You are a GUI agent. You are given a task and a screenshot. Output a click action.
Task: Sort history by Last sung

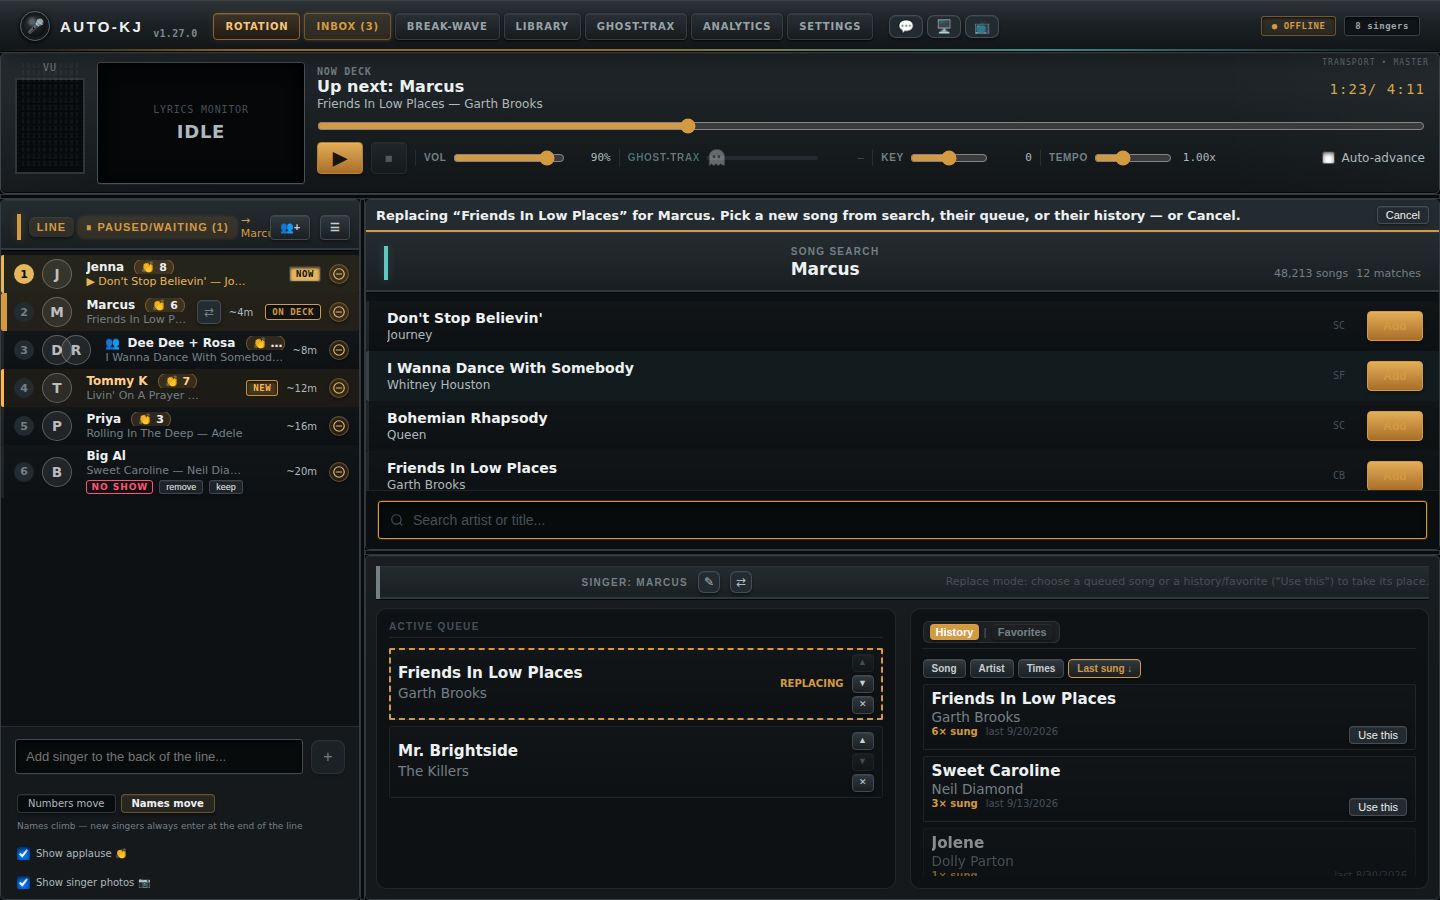[1104, 669]
